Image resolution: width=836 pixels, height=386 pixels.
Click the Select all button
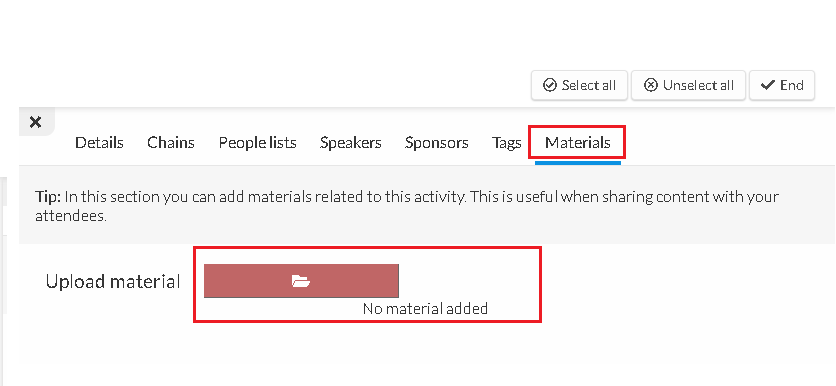pyautogui.click(x=579, y=85)
